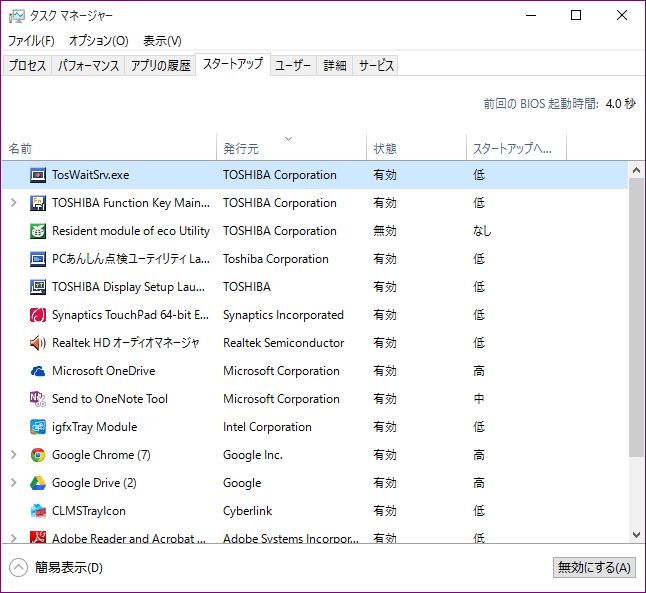Expand the Adobe Reader and Acrobat entry
646x593 pixels.
(x=14, y=538)
